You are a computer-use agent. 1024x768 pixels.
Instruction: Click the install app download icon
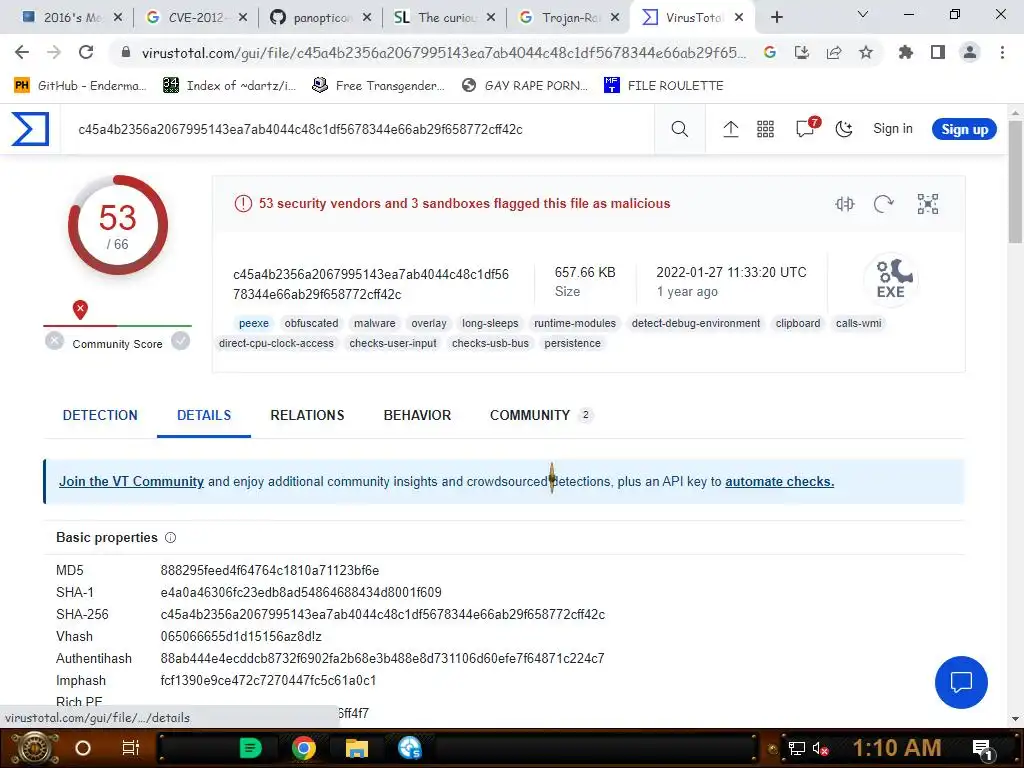click(x=801, y=52)
